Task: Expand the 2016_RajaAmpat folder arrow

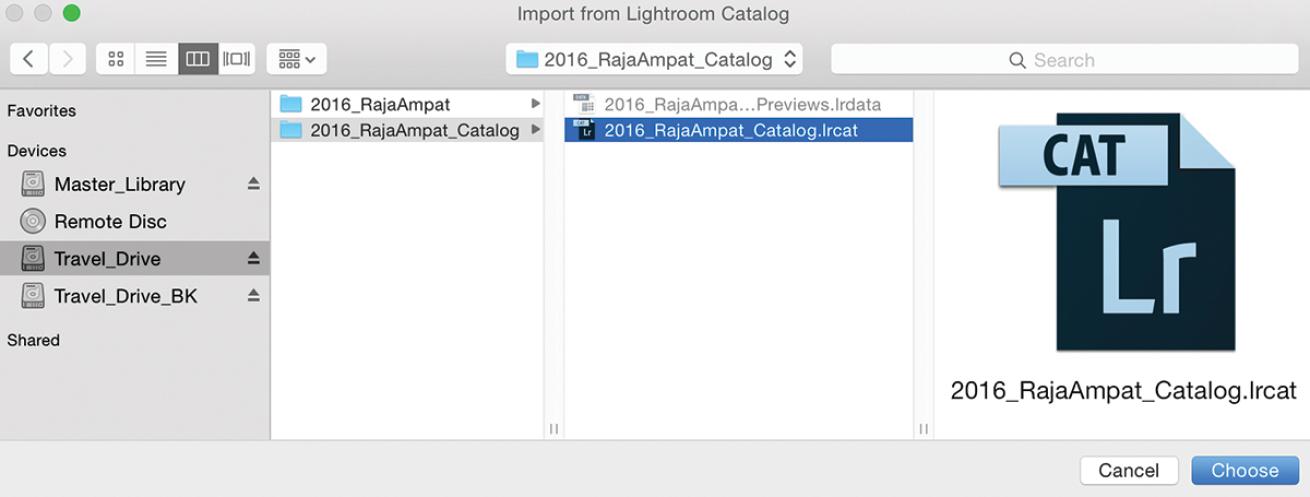Action: pyautogui.click(x=536, y=104)
